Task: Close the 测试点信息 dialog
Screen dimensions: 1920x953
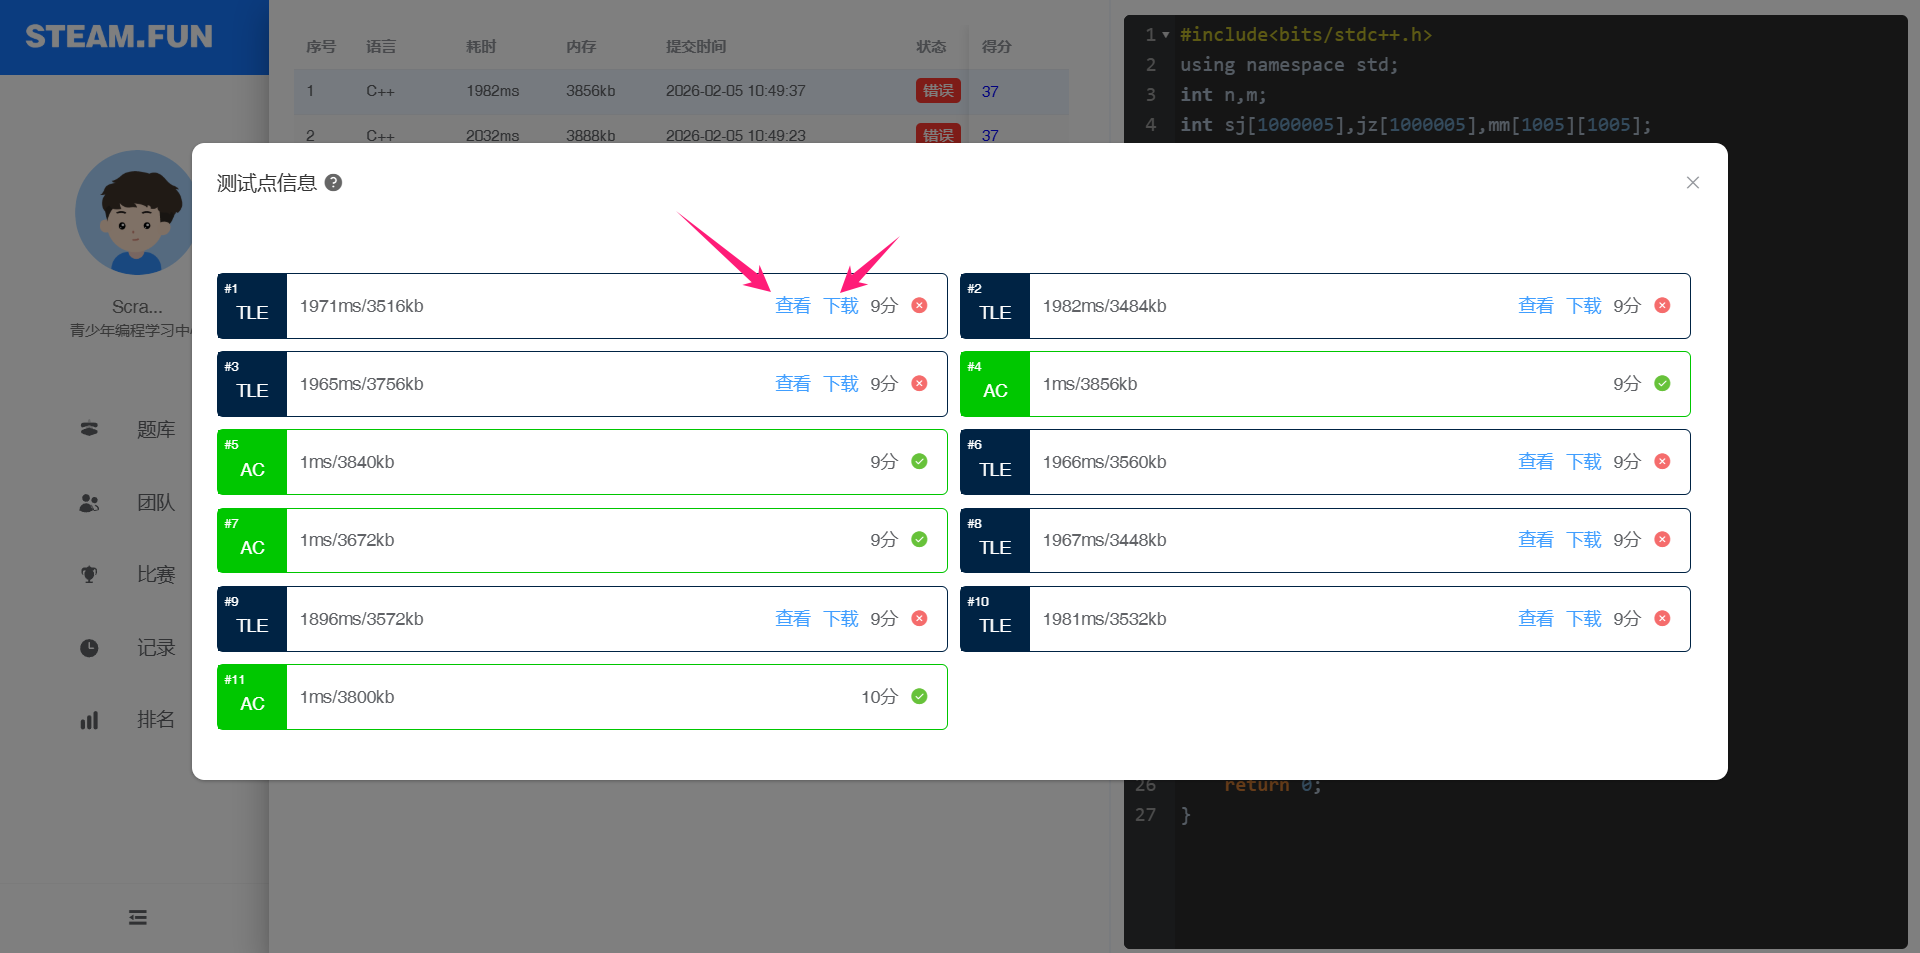Action: [1693, 183]
